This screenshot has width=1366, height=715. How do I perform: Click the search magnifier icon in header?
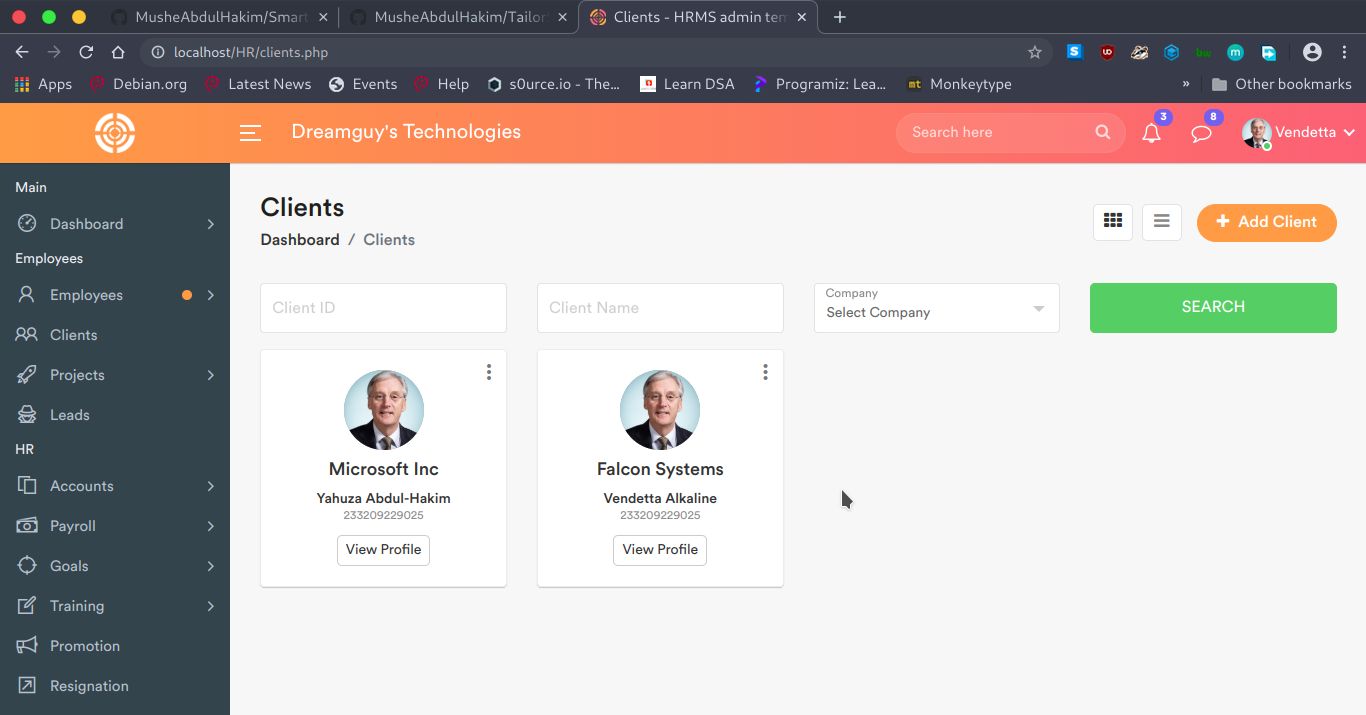(1103, 132)
